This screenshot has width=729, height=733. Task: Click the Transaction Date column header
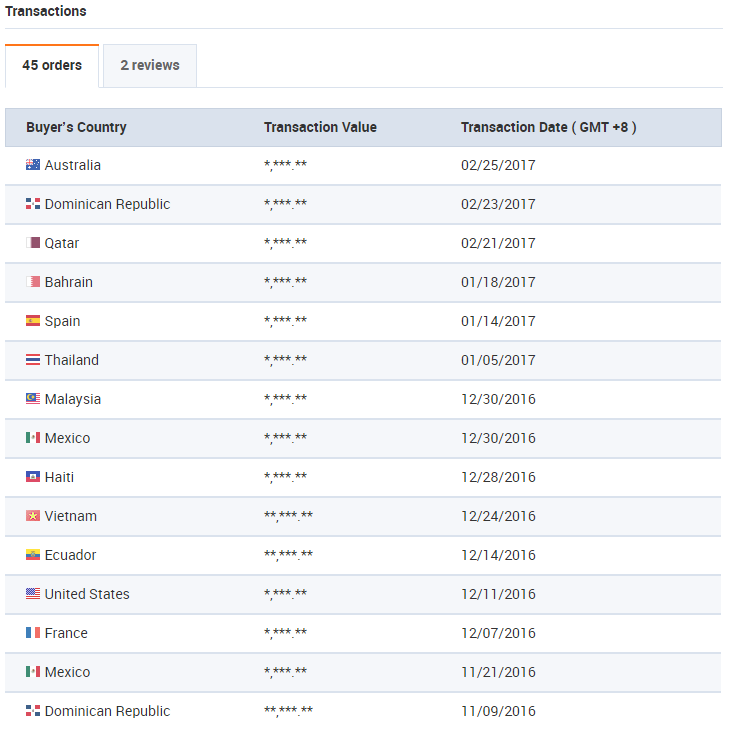point(548,128)
